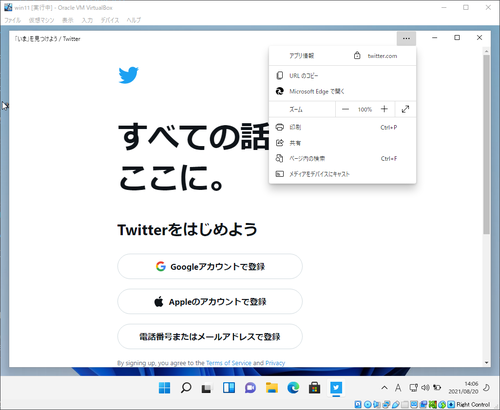
Task: Click the moon notification icon
Action: click(486, 388)
